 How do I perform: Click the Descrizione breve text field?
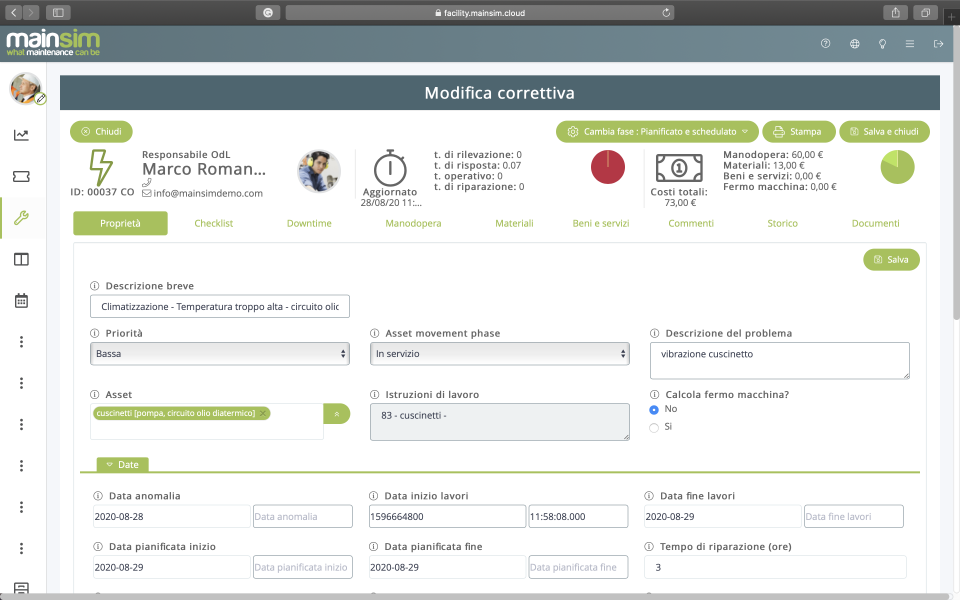(219, 306)
